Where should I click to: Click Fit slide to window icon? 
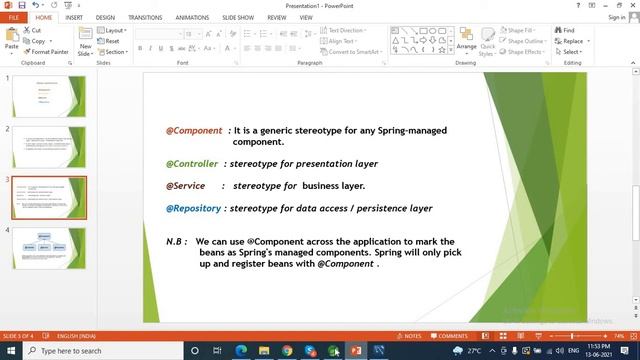(x=634, y=336)
